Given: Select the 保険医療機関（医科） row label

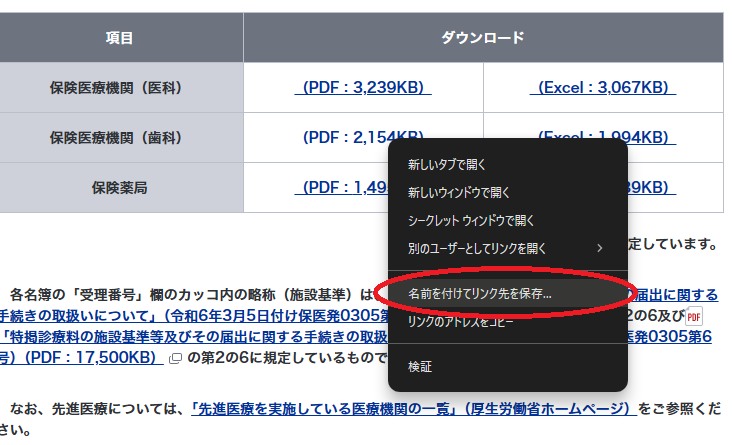Looking at the screenshot, I should (x=120, y=88).
